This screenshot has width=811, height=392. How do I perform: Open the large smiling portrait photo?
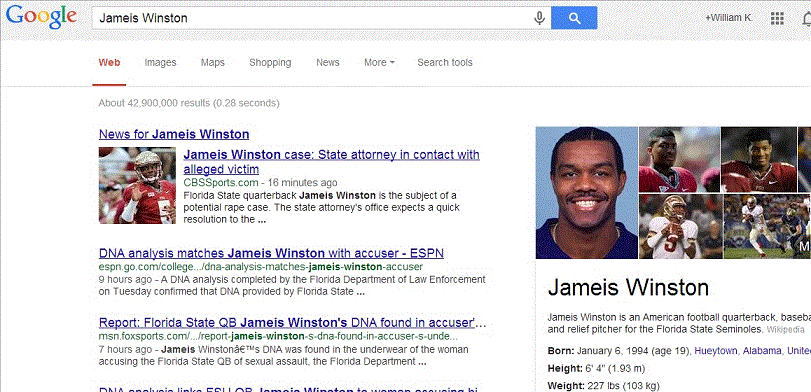tap(587, 192)
